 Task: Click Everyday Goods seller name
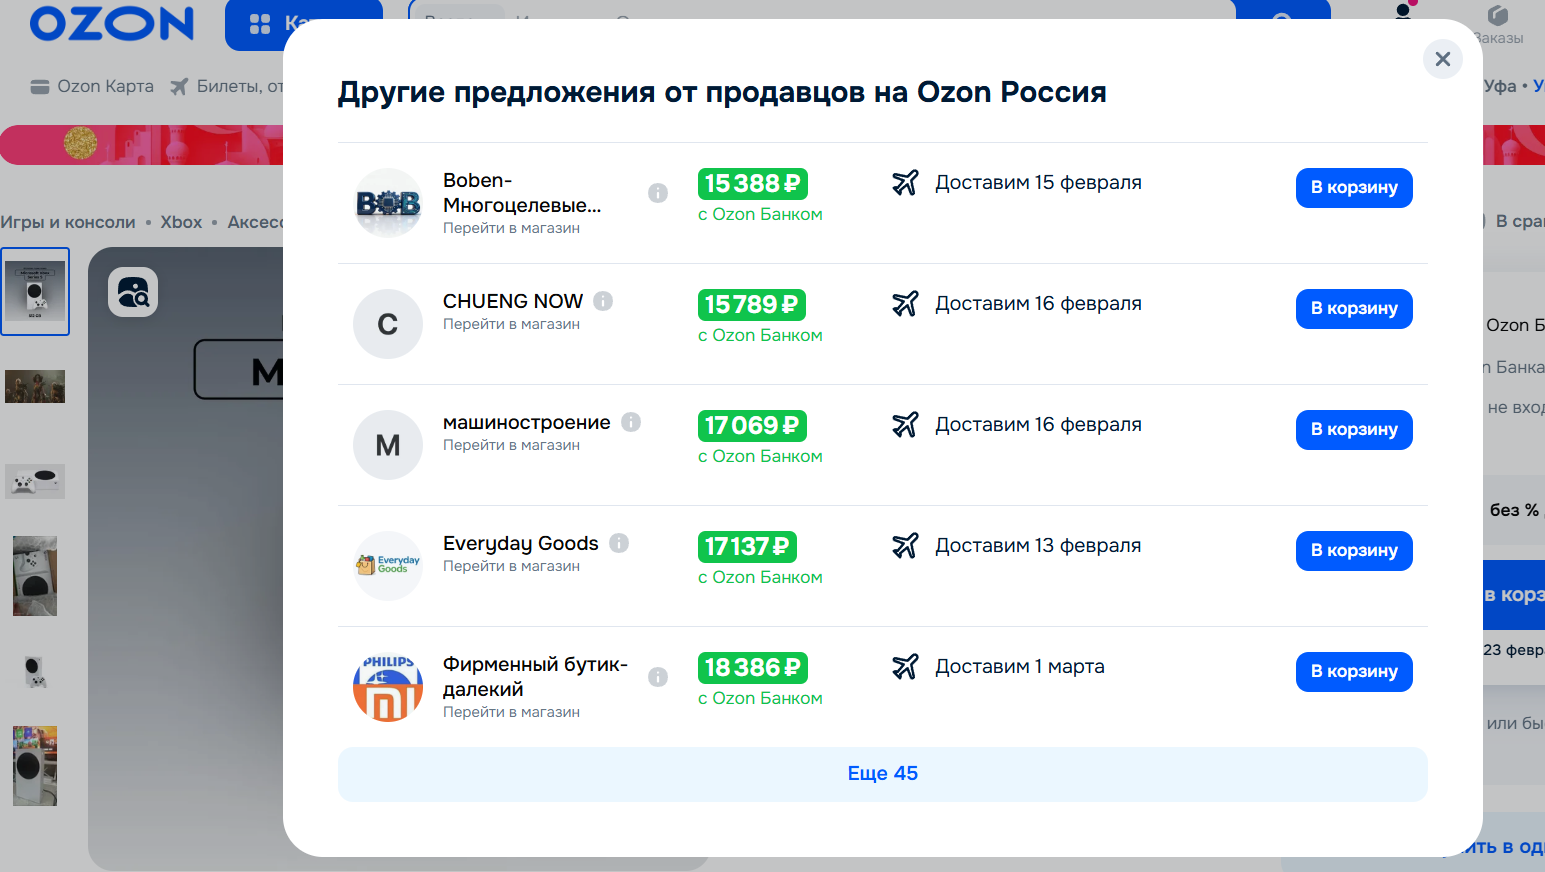[x=521, y=543]
